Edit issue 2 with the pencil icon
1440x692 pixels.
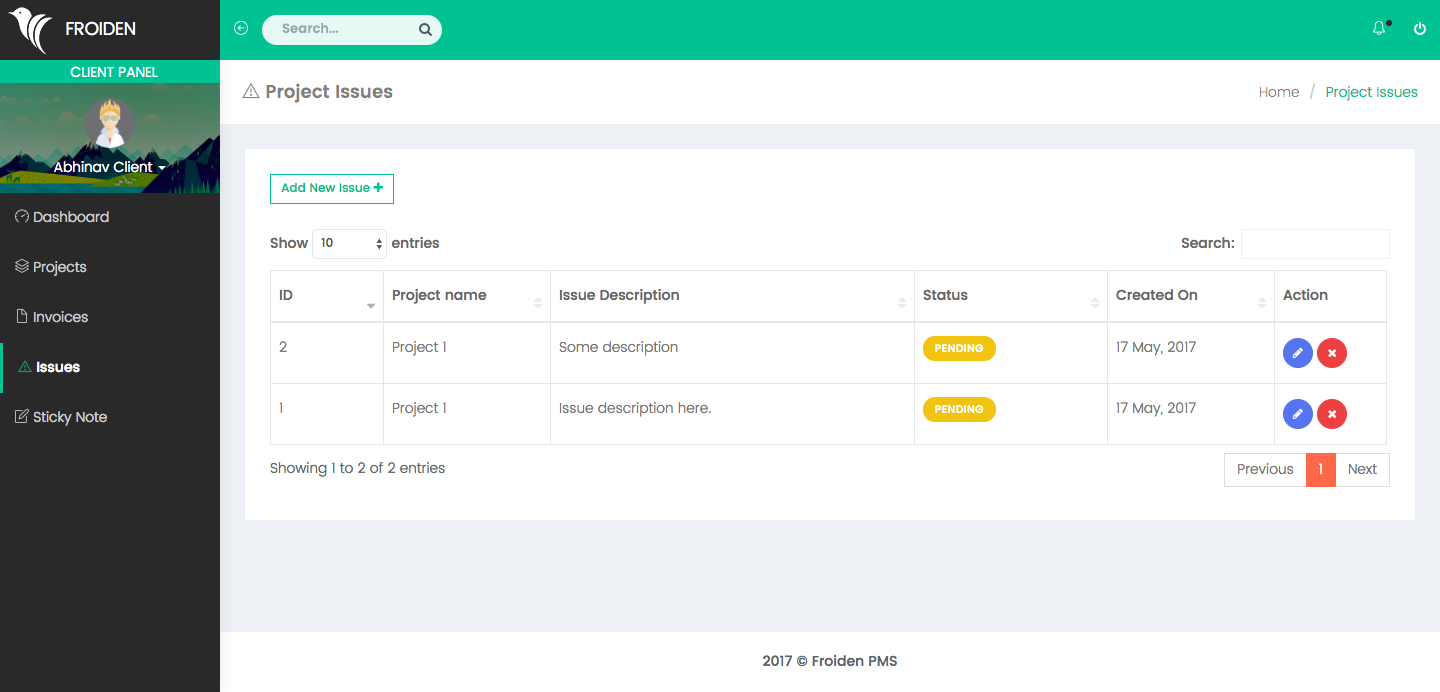click(x=1297, y=353)
